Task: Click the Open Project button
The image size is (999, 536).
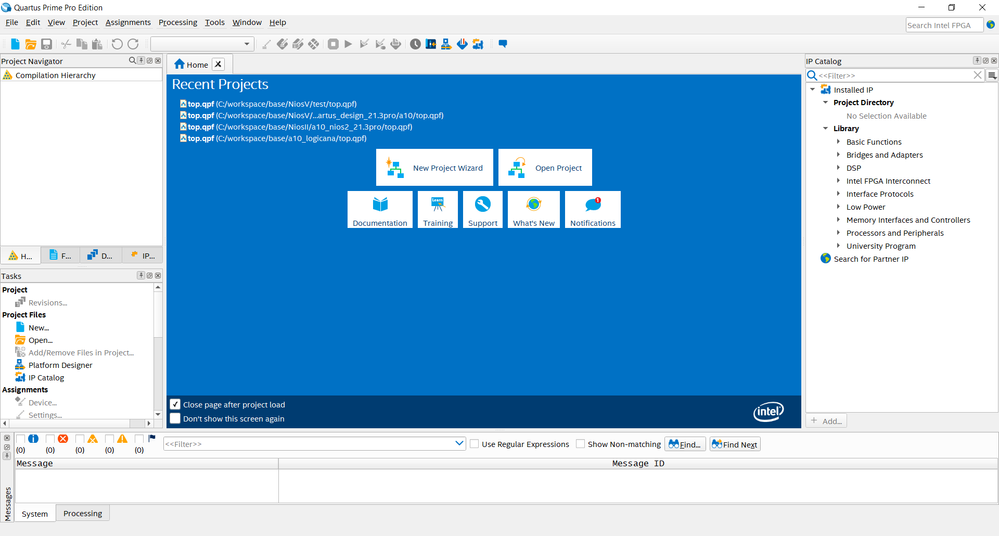Action: pyautogui.click(x=545, y=168)
